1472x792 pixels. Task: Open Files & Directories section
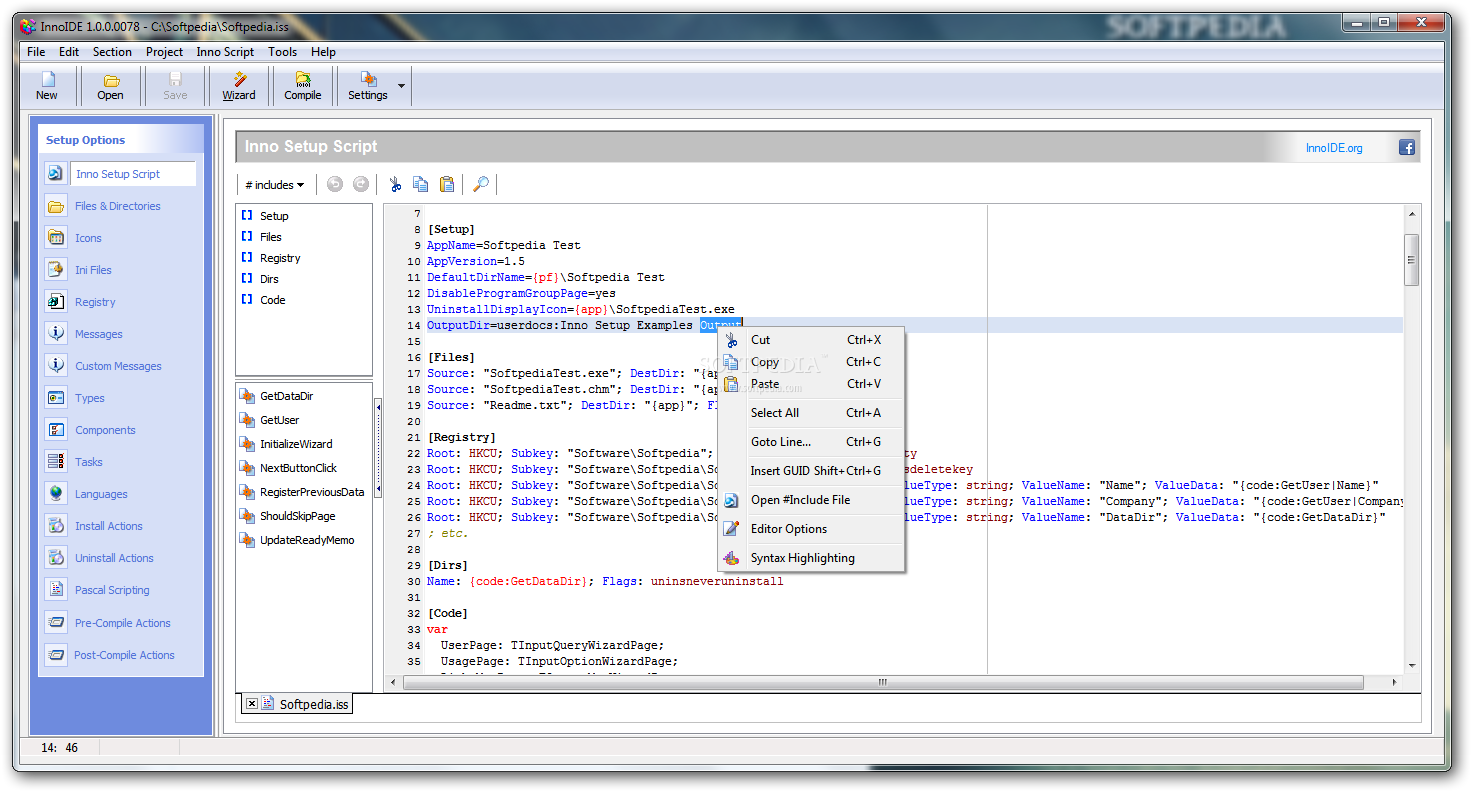[x=118, y=206]
